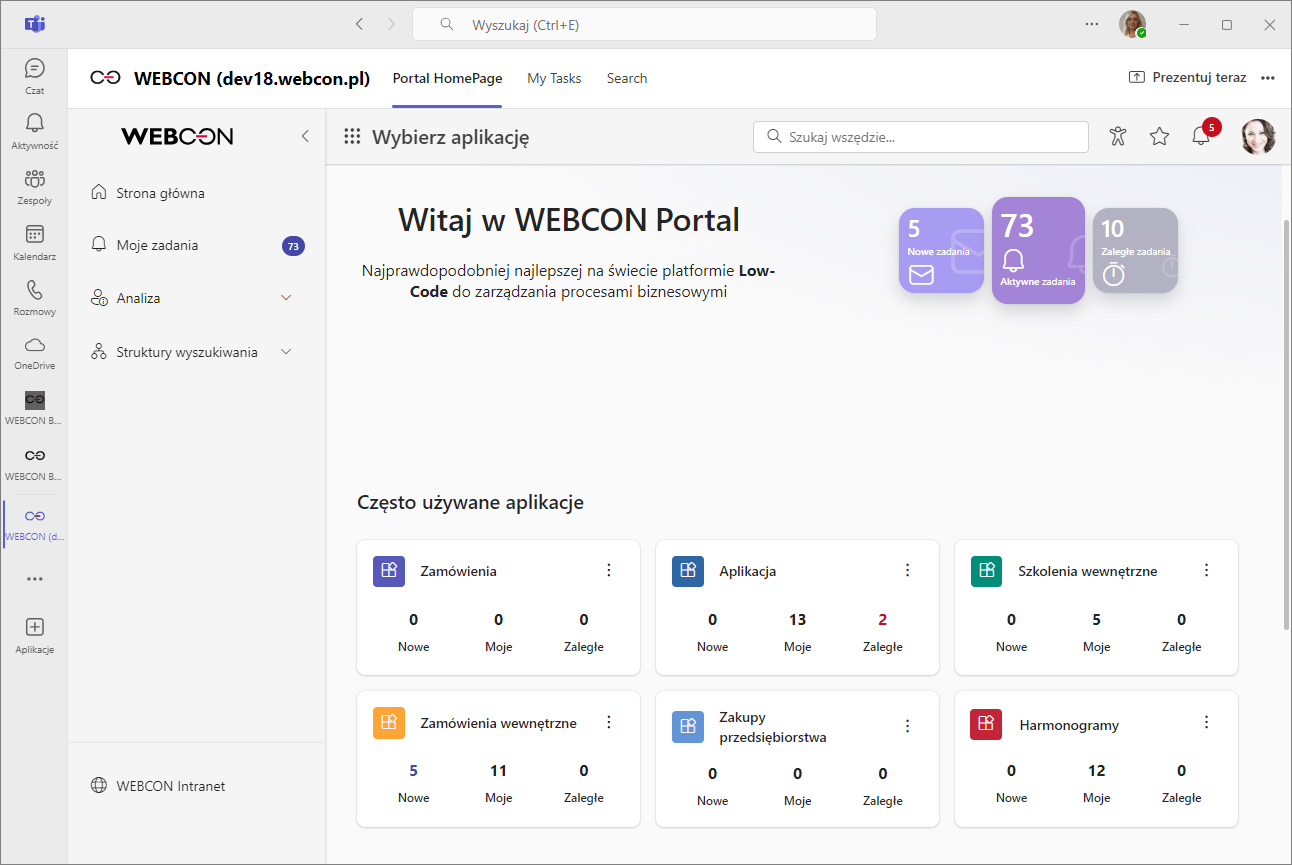Click Zakupy przedsiębiorstwa app icon
Image resolution: width=1292 pixels, height=865 pixels.
coord(688,727)
